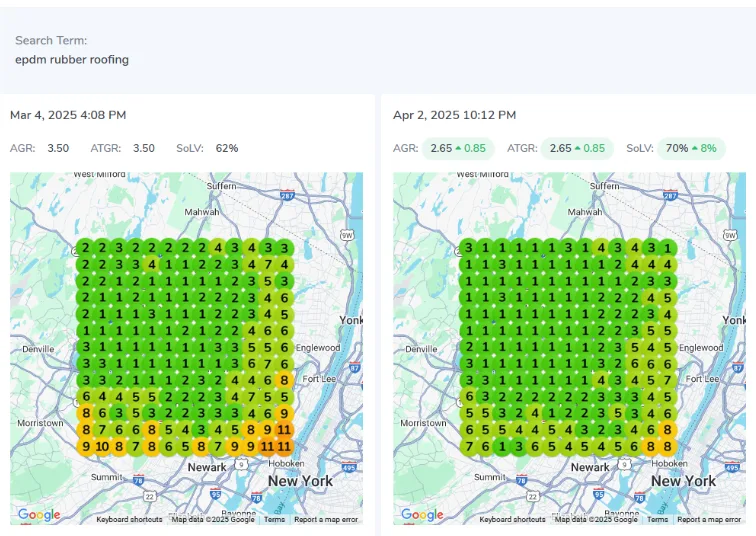Open the Terms link on the April map
This screenshot has width=756, height=536.
point(658,519)
